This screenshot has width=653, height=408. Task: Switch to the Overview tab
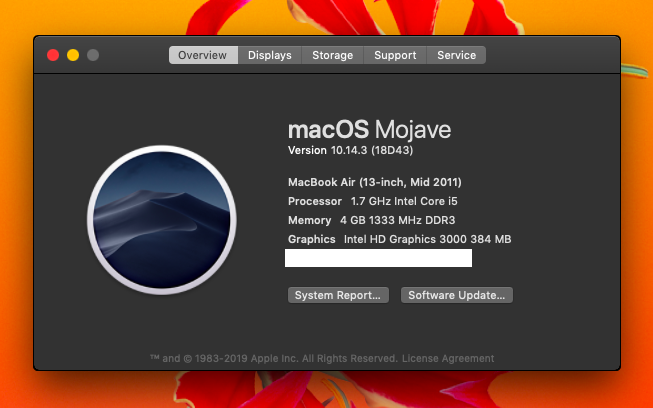coord(203,55)
